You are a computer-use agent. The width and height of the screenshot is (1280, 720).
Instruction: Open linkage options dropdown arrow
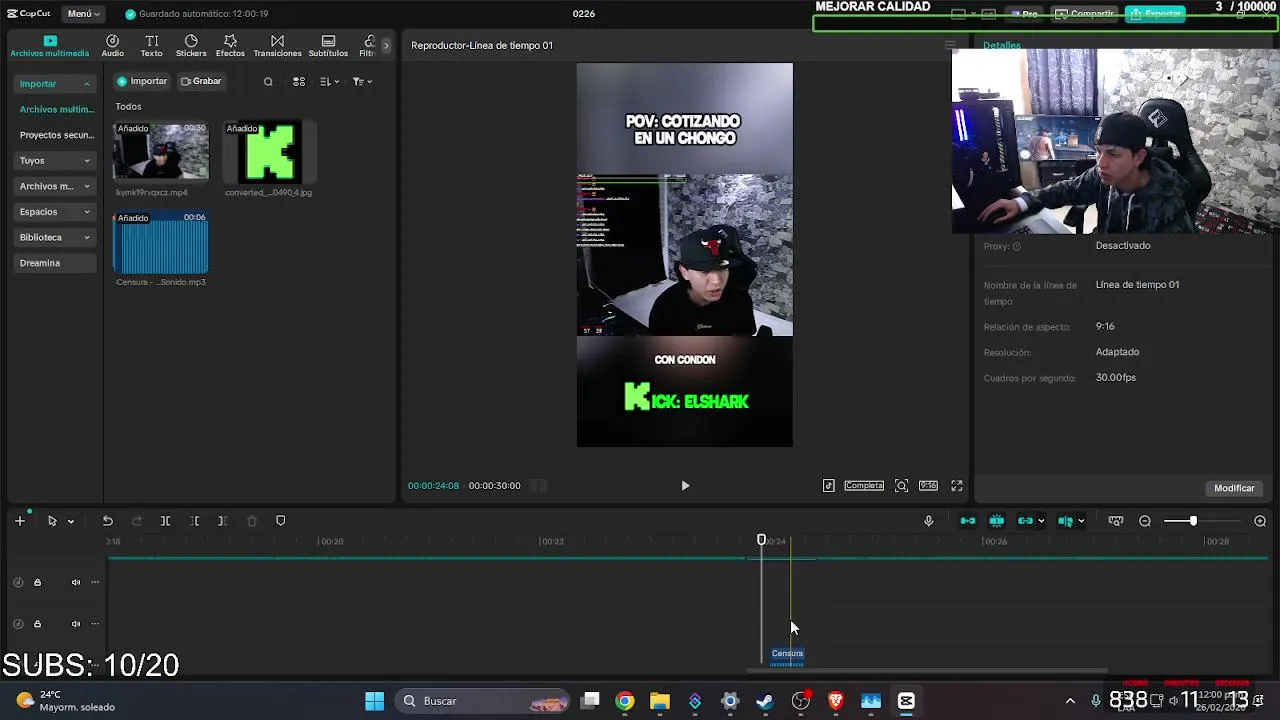click(x=1041, y=521)
